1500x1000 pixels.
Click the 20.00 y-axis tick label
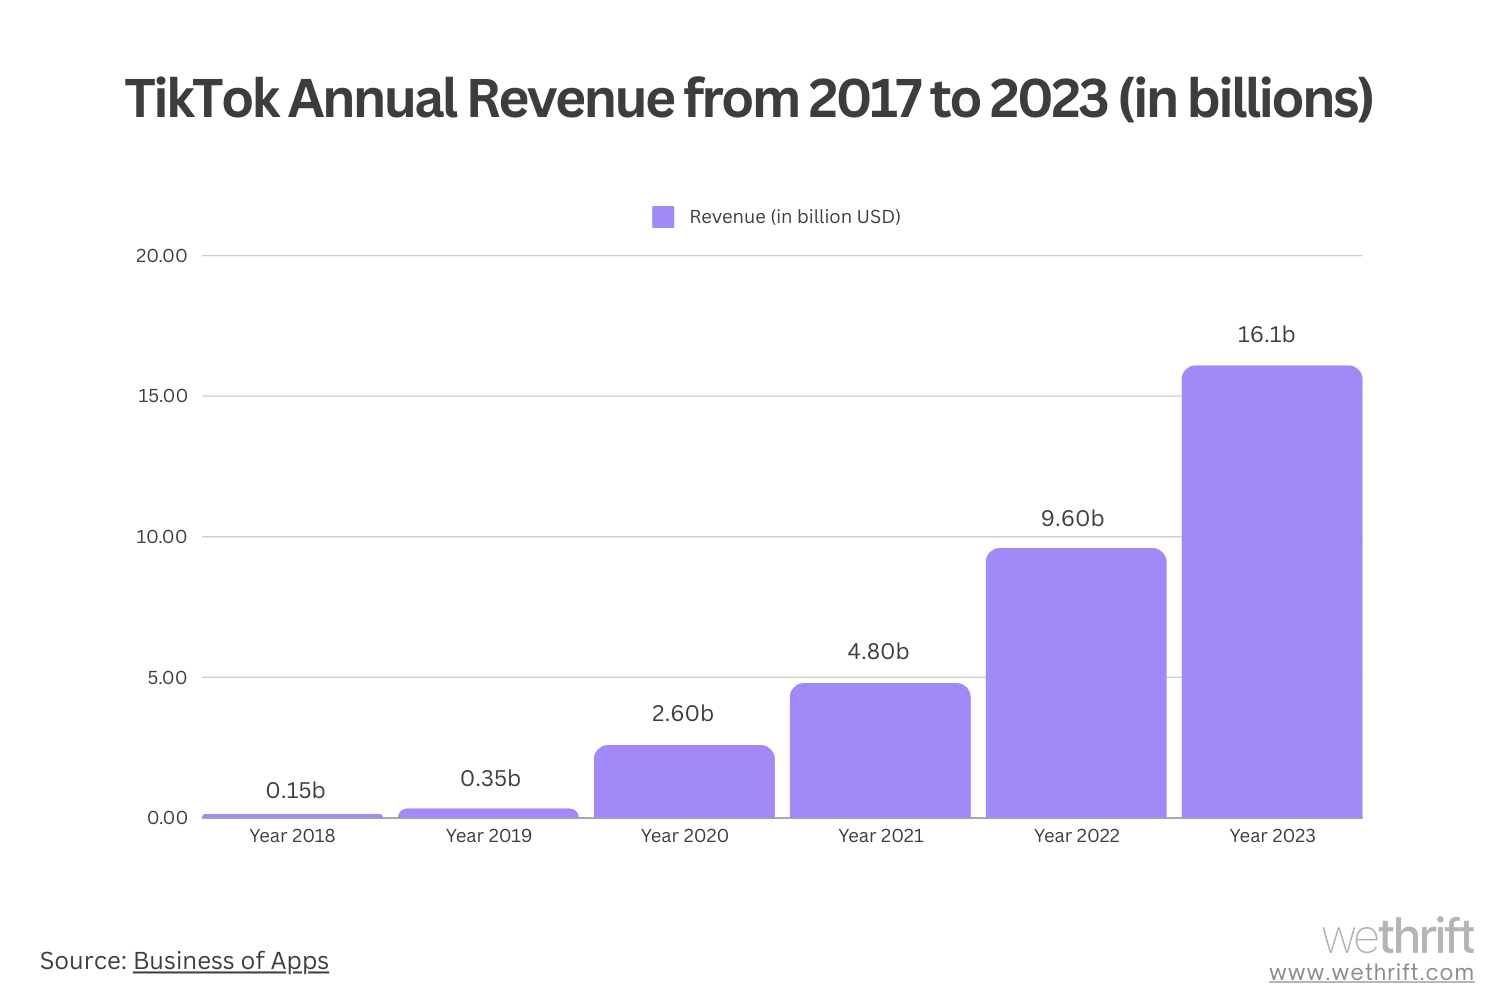[161, 256]
